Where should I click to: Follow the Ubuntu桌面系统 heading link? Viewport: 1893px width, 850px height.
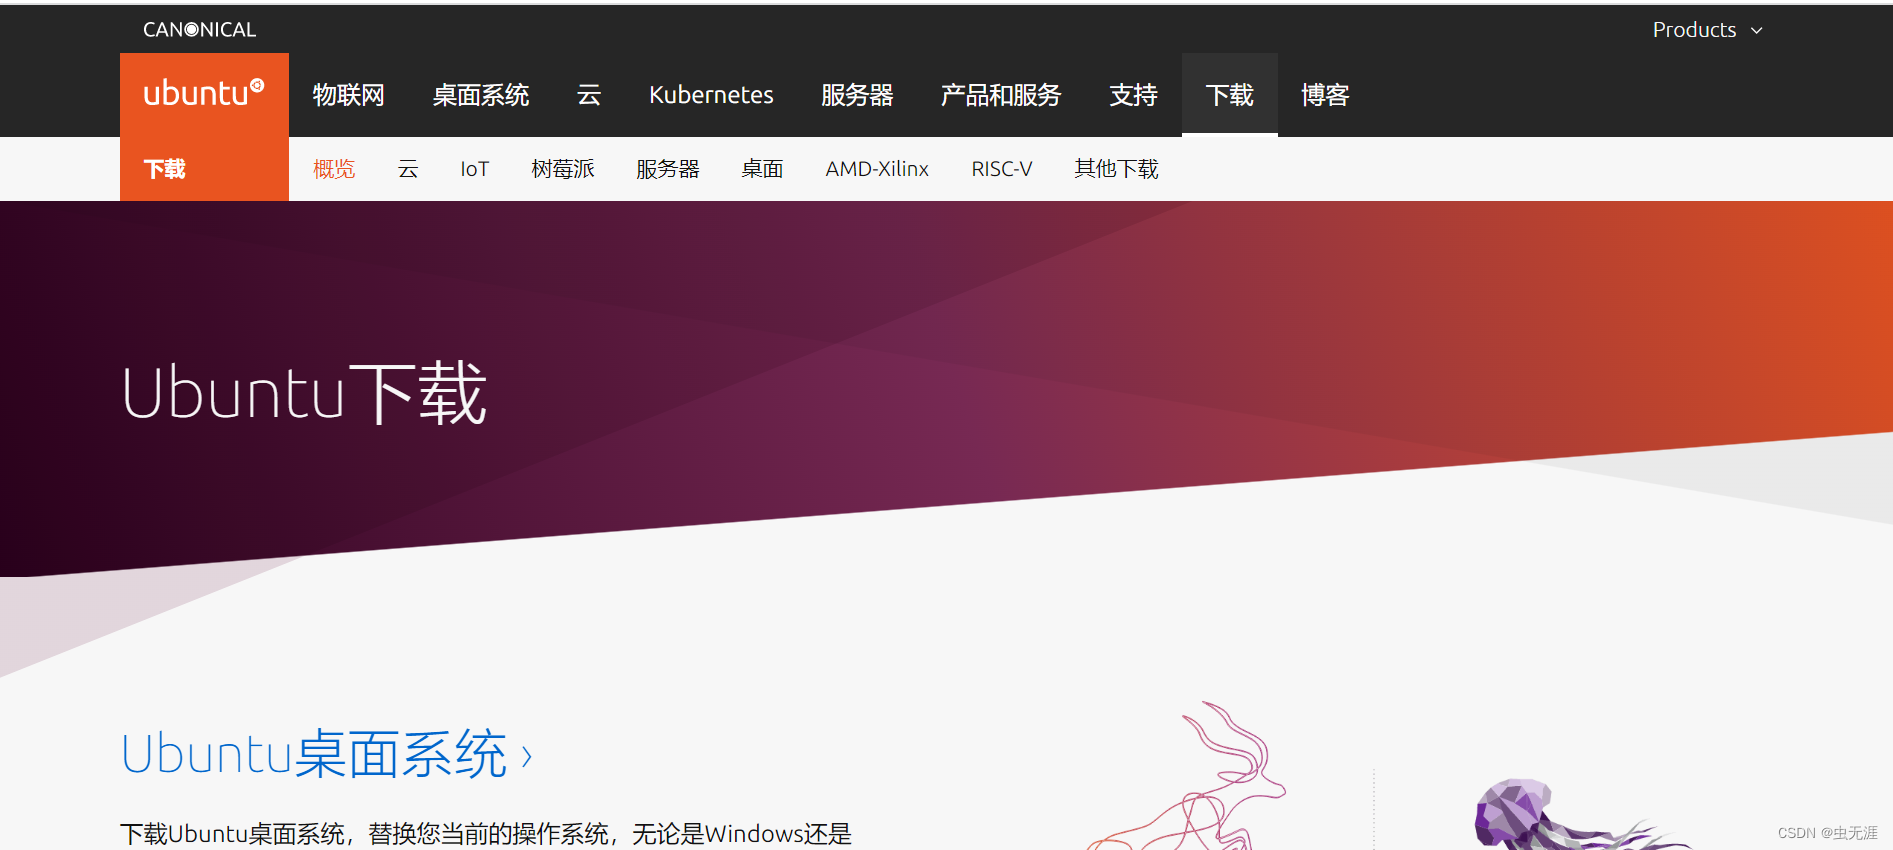326,754
